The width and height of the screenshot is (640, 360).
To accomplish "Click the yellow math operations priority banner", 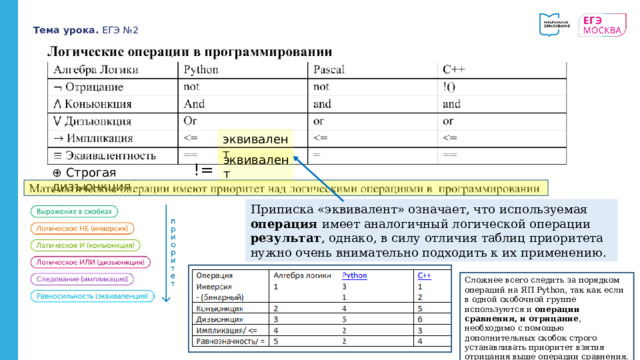I will pyautogui.click(x=286, y=189).
